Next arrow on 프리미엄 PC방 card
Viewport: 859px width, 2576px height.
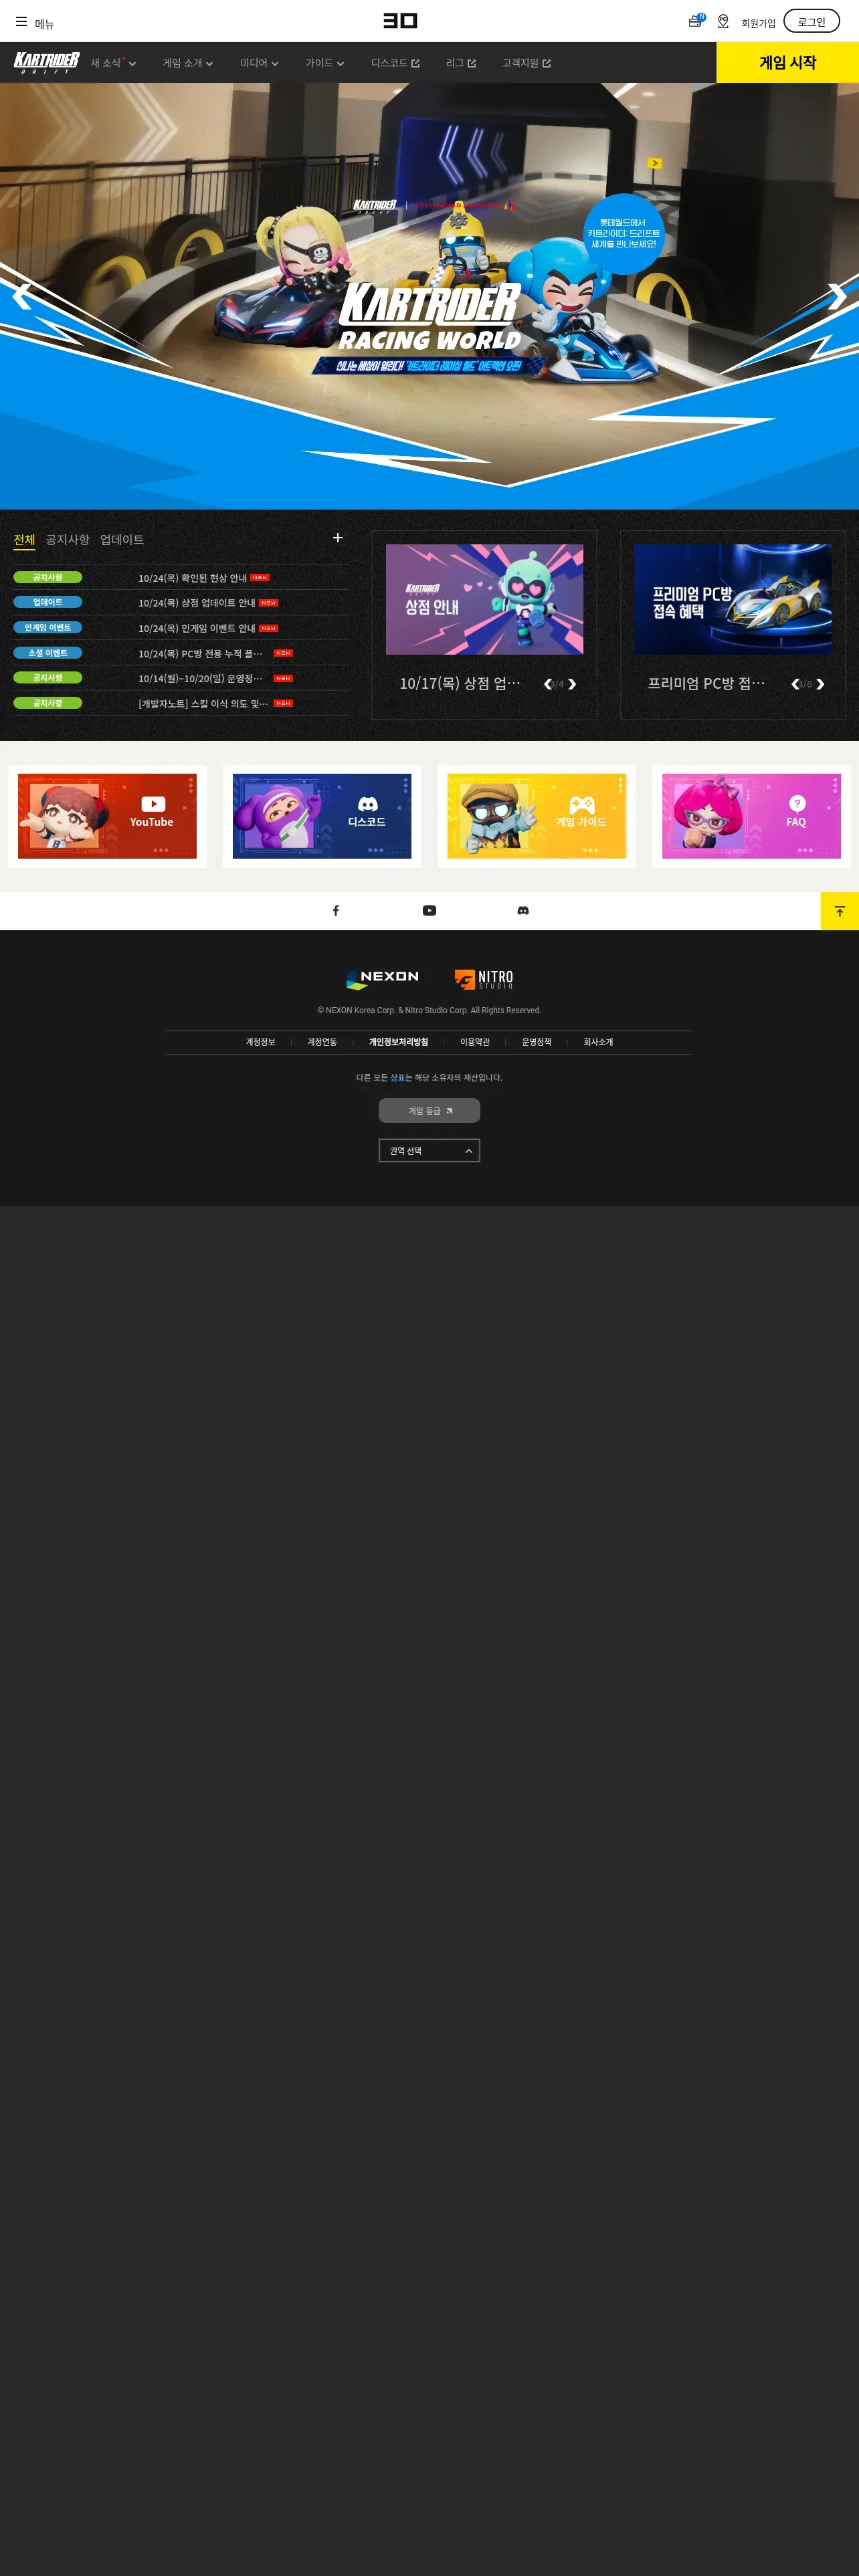[x=820, y=684]
